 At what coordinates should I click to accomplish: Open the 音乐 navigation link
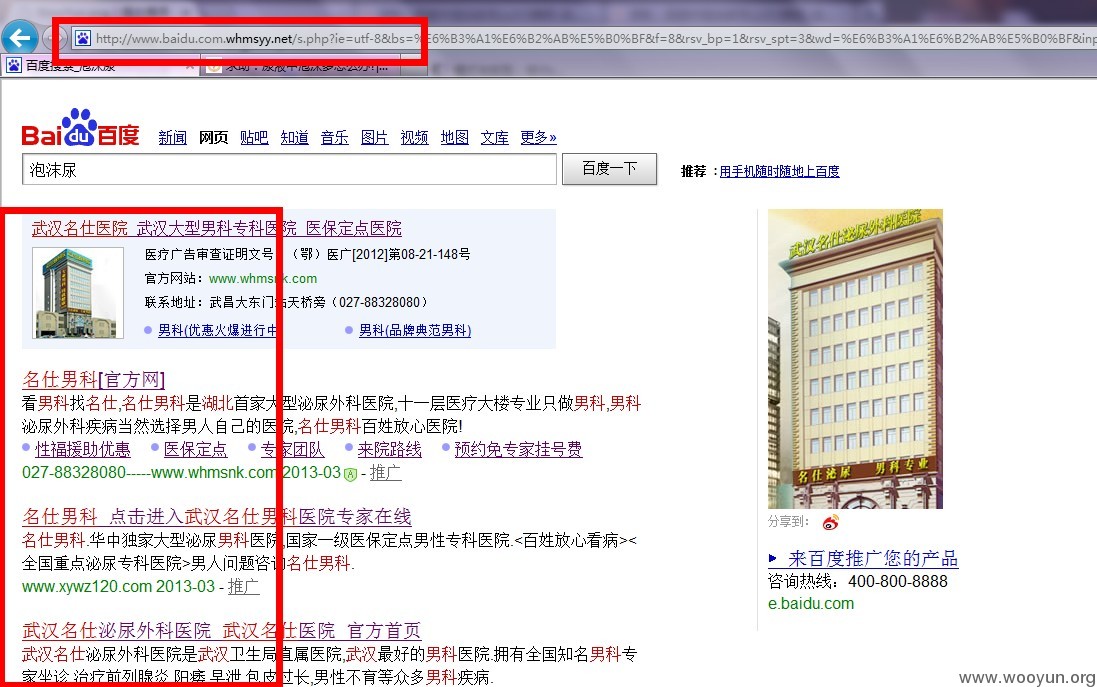tap(334, 137)
